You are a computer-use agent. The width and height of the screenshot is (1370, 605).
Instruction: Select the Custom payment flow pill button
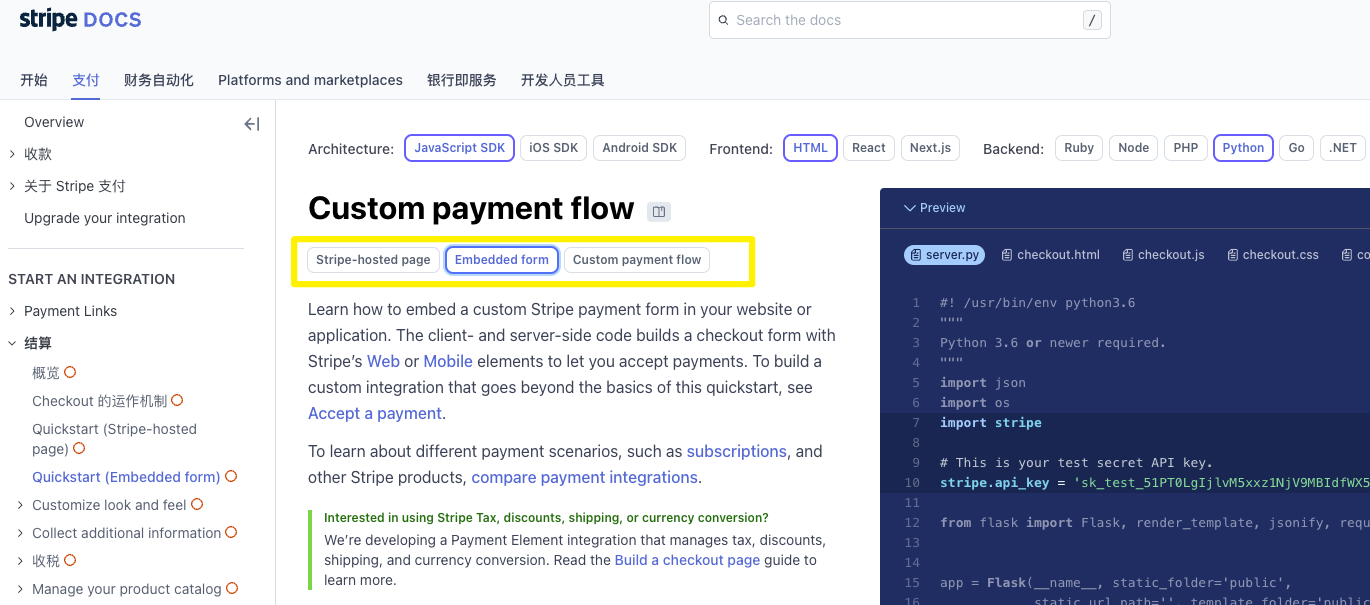click(x=637, y=260)
